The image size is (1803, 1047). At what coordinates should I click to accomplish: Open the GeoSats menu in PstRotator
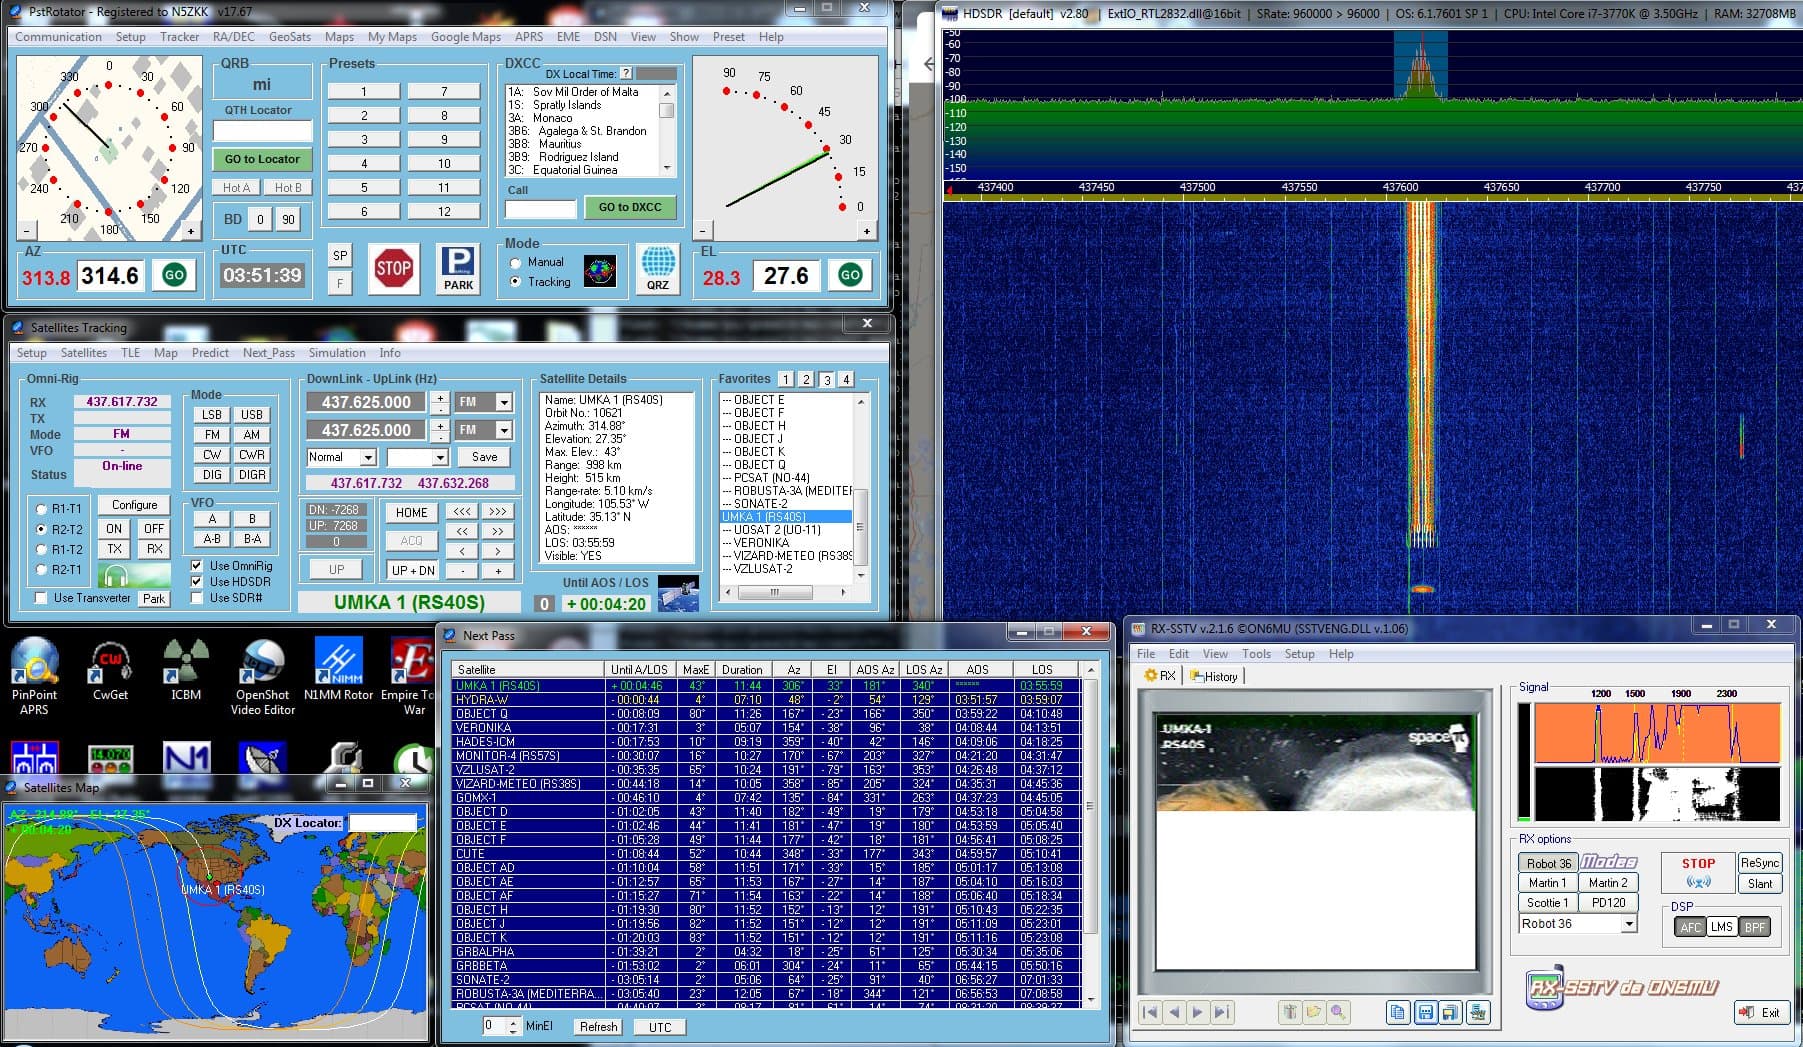click(289, 37)
